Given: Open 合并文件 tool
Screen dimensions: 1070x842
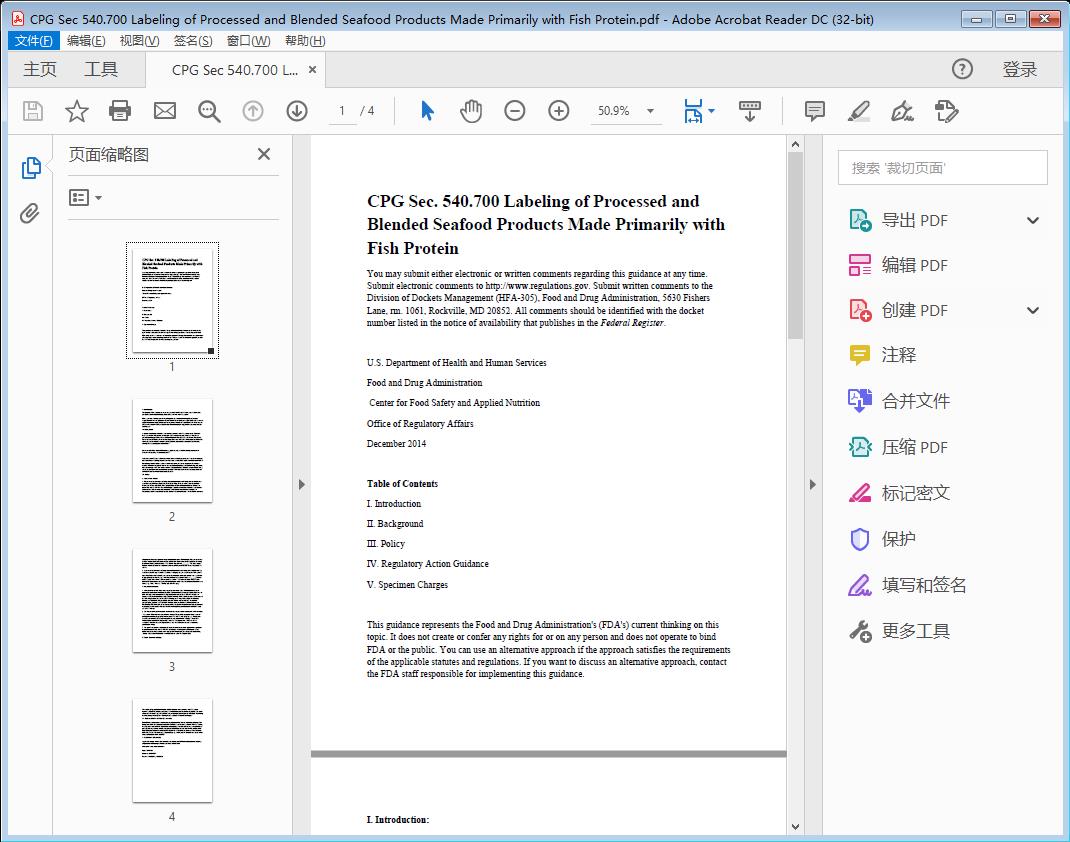Looking at the screenshot, I should [x=915, y=401].
